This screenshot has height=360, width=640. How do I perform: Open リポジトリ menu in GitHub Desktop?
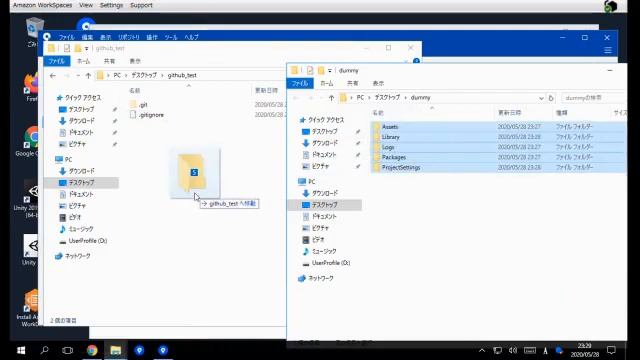[x=129, y=37]
